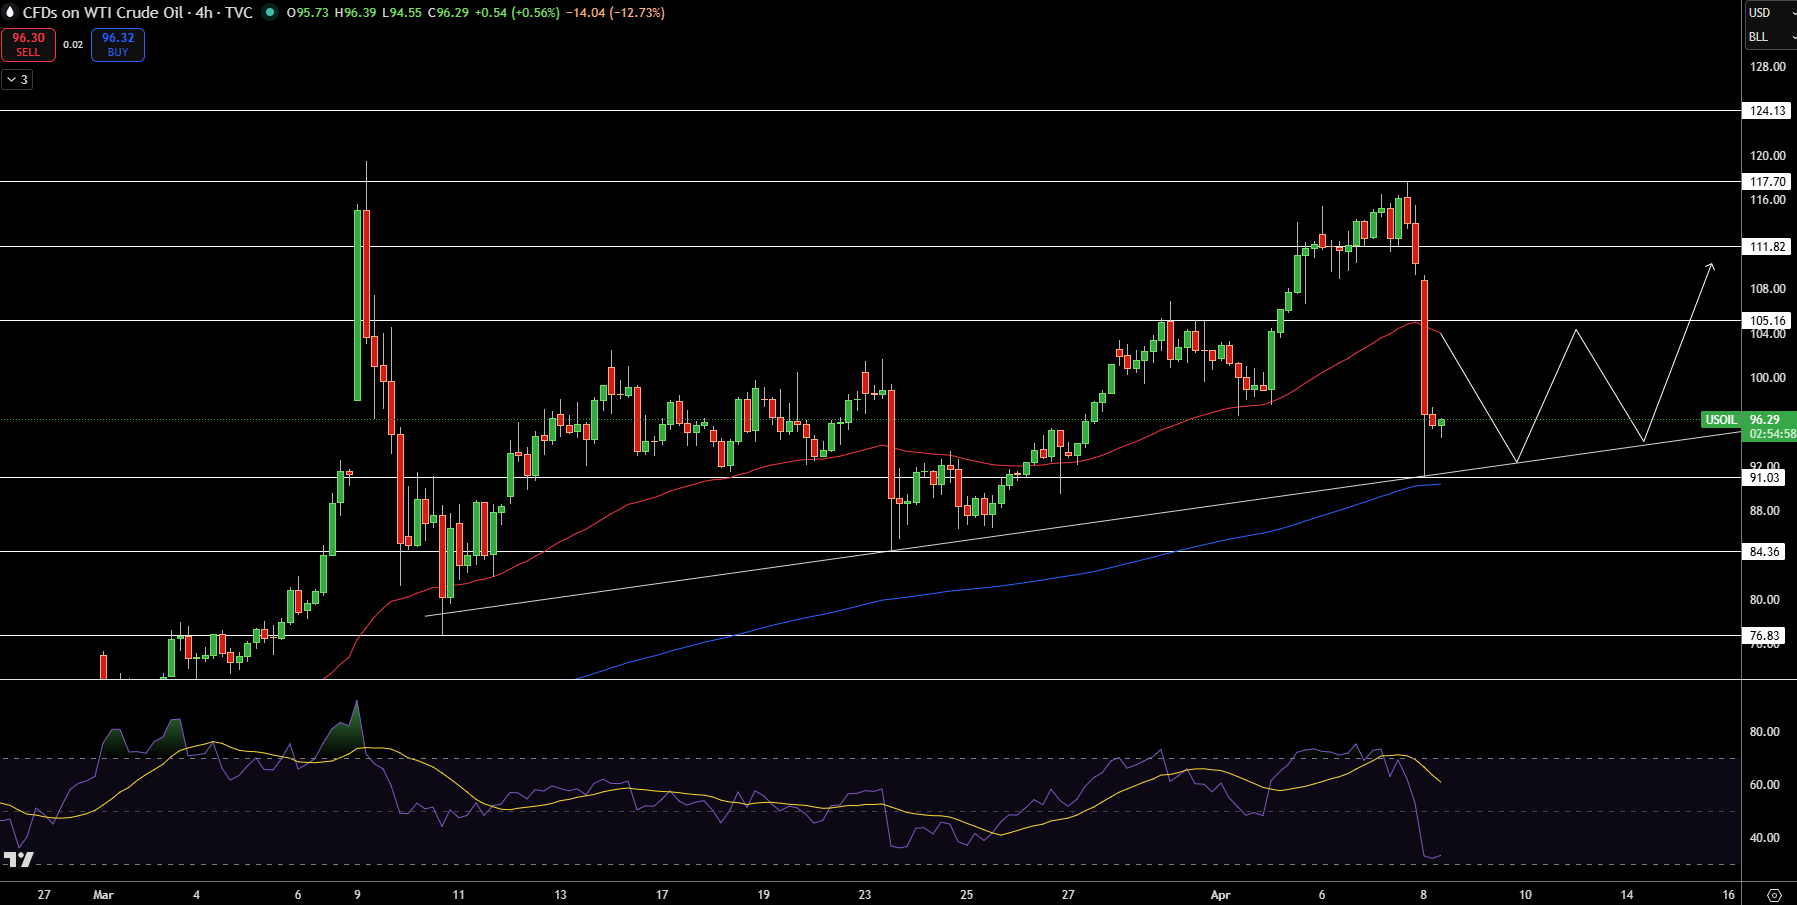Viewport: 1797px width, 905px height.
Task: Click the BUY 96.32 button
Action: coord(118,45)
